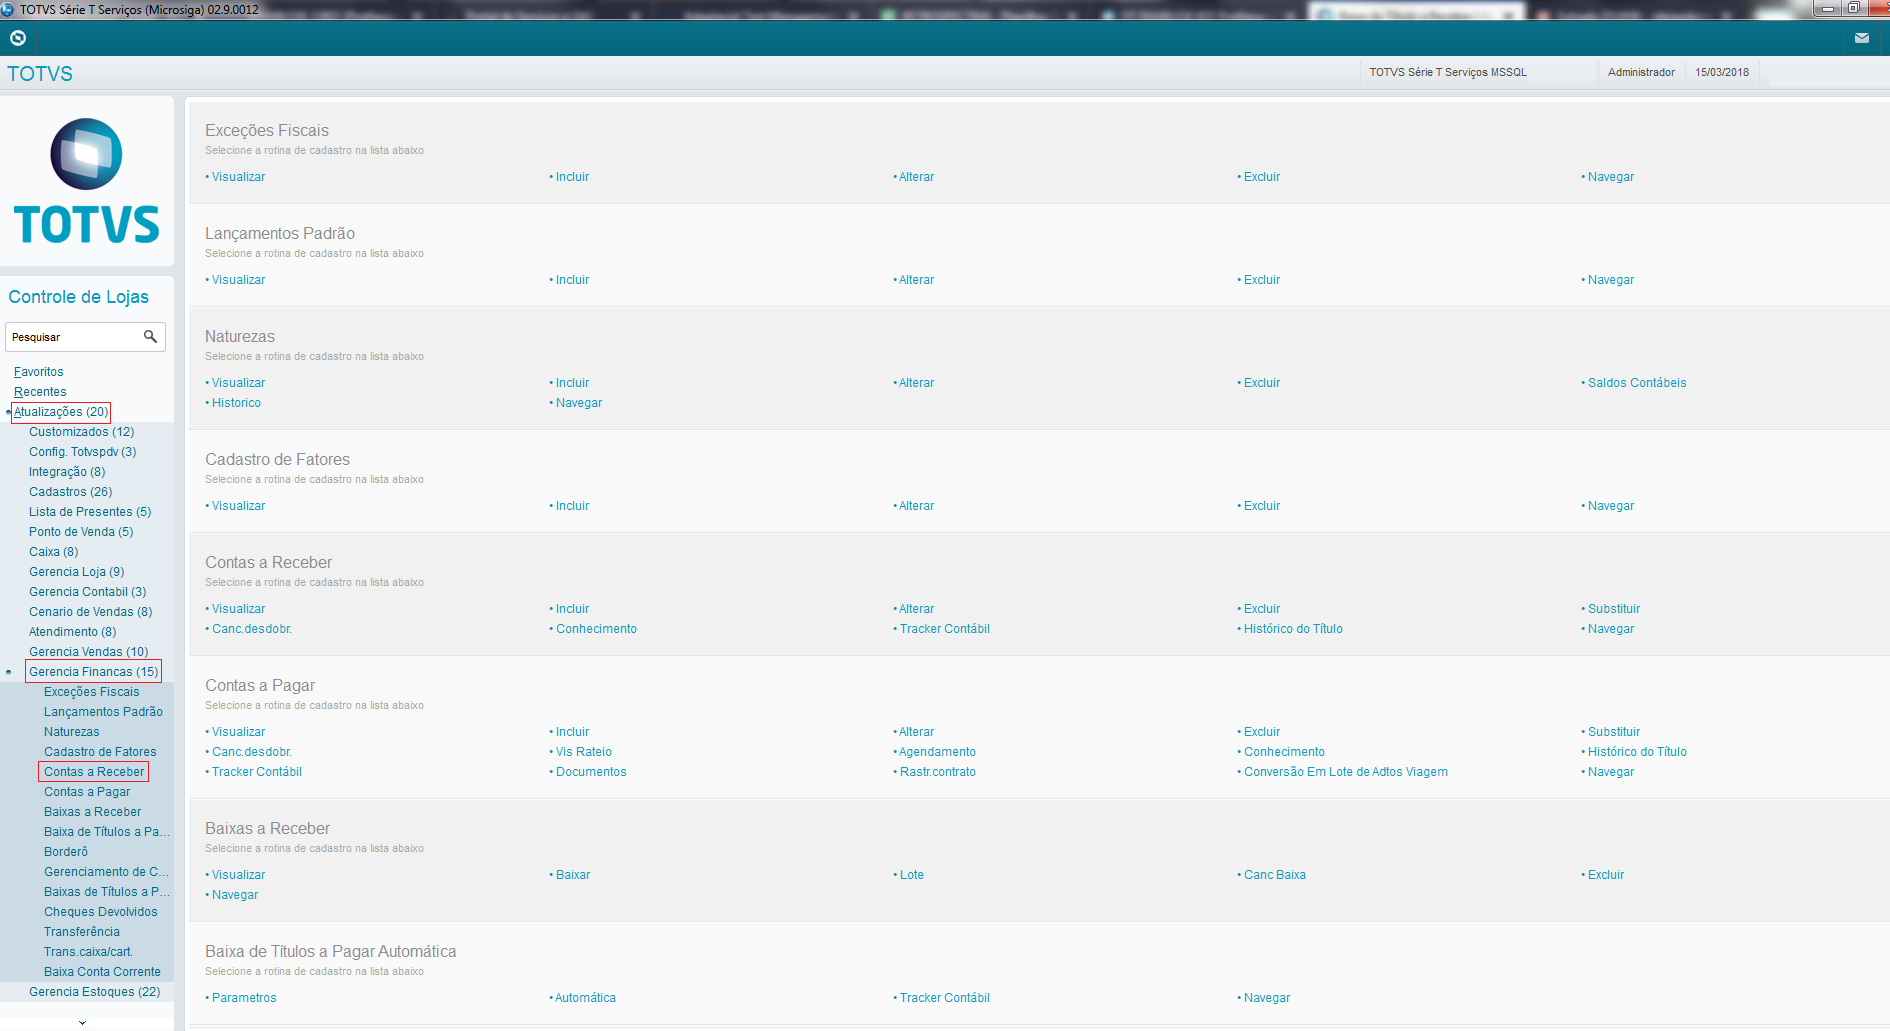The image size is (1890, 1031).
Task: Expand Cenario de Vendas (8) group
Action: (x=91, y=612)
